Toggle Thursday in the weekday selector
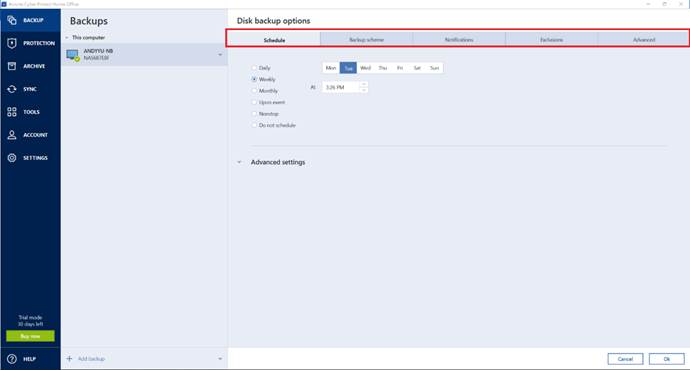 (382, 68)
